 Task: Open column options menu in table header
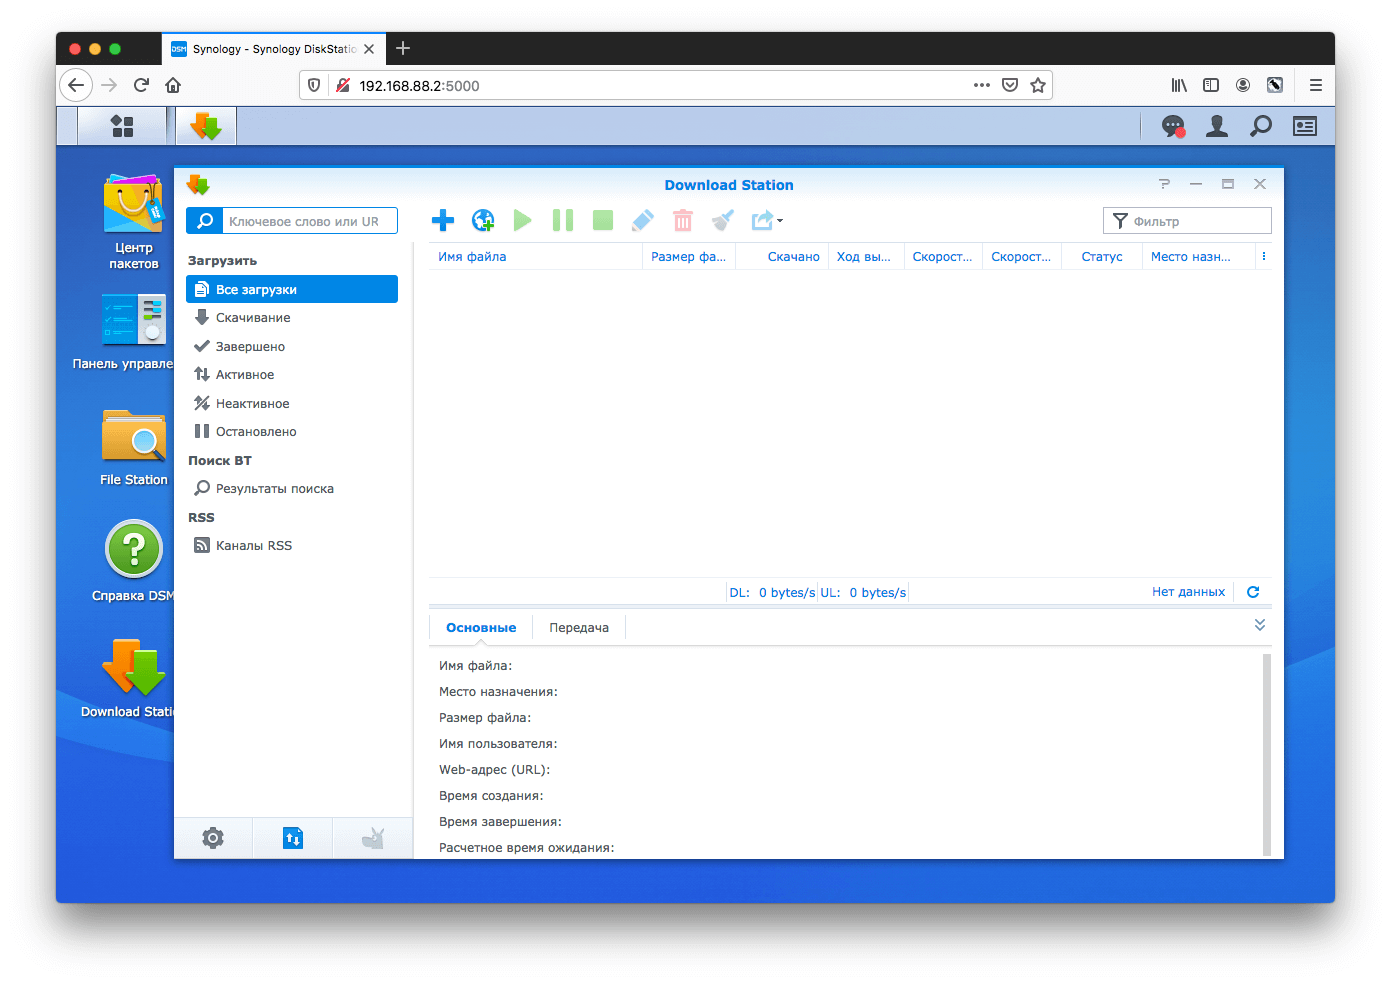(x=1264, y=257)
